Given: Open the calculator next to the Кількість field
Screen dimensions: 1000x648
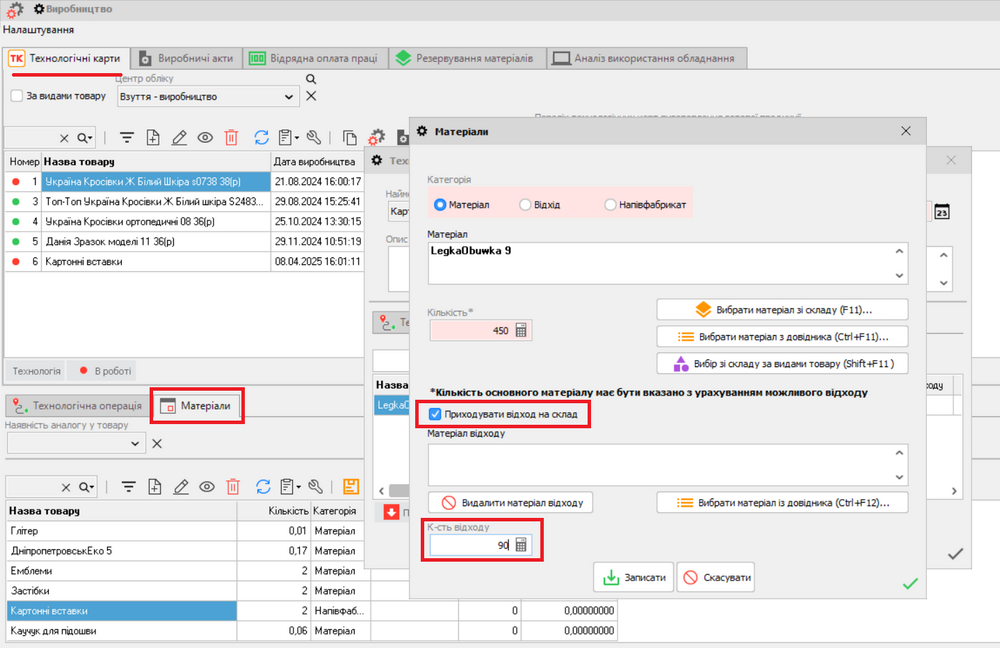Looking at the screenshot, I should coord(521,331).
